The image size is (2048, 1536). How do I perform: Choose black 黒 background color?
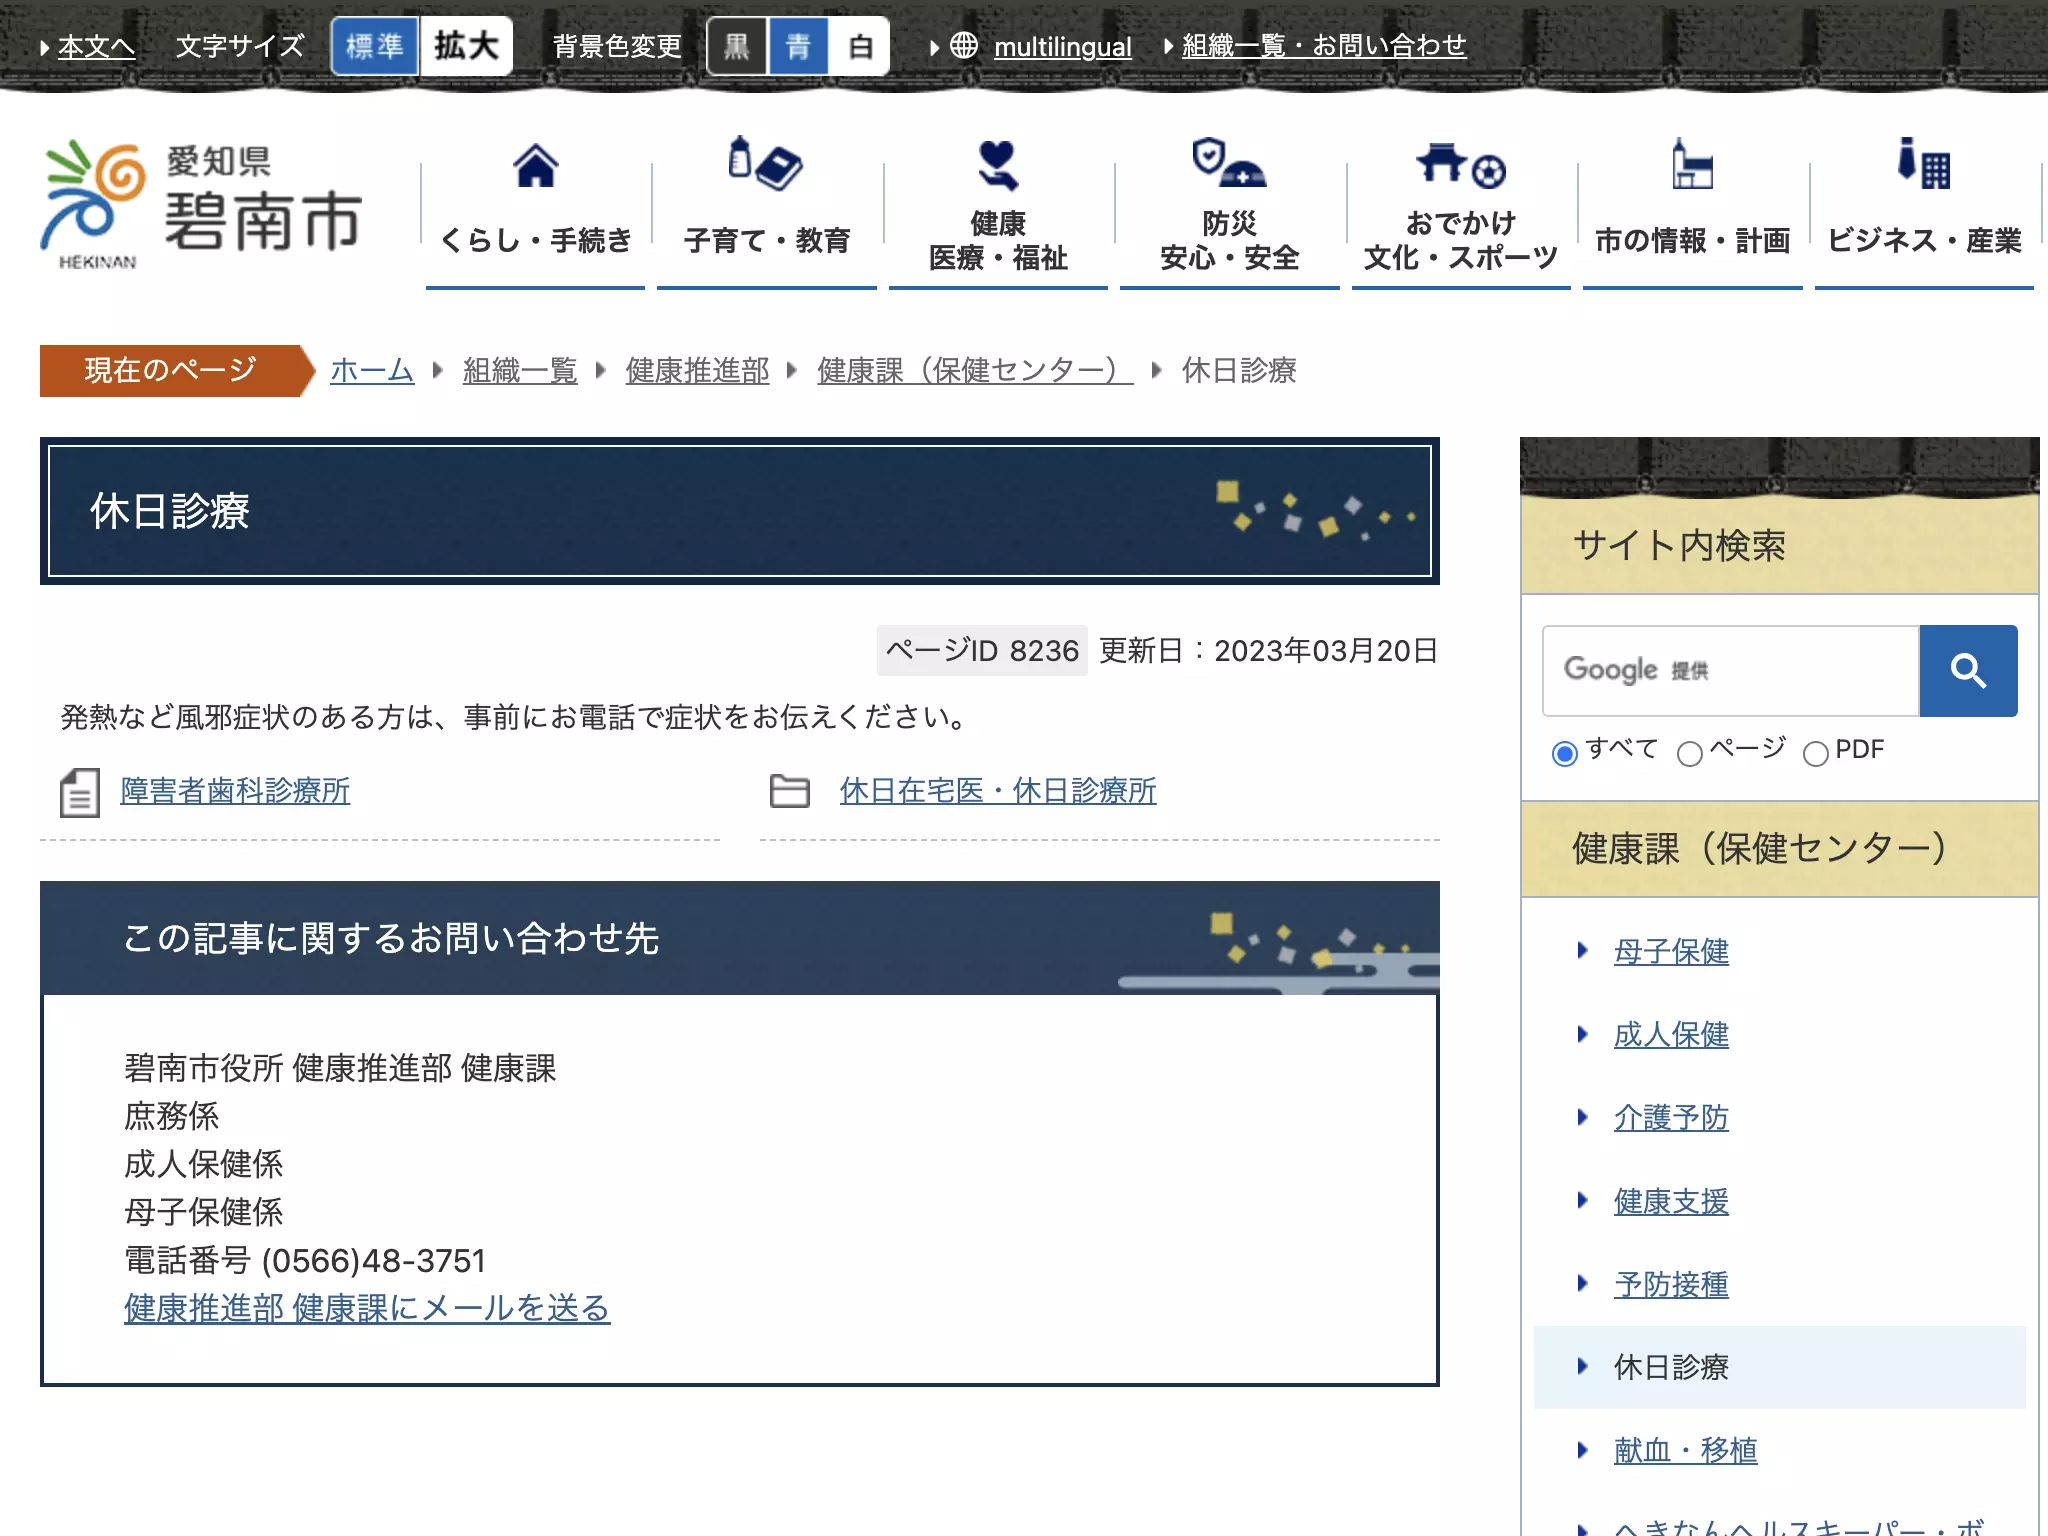pyautogui.click(x=737, y=46)
